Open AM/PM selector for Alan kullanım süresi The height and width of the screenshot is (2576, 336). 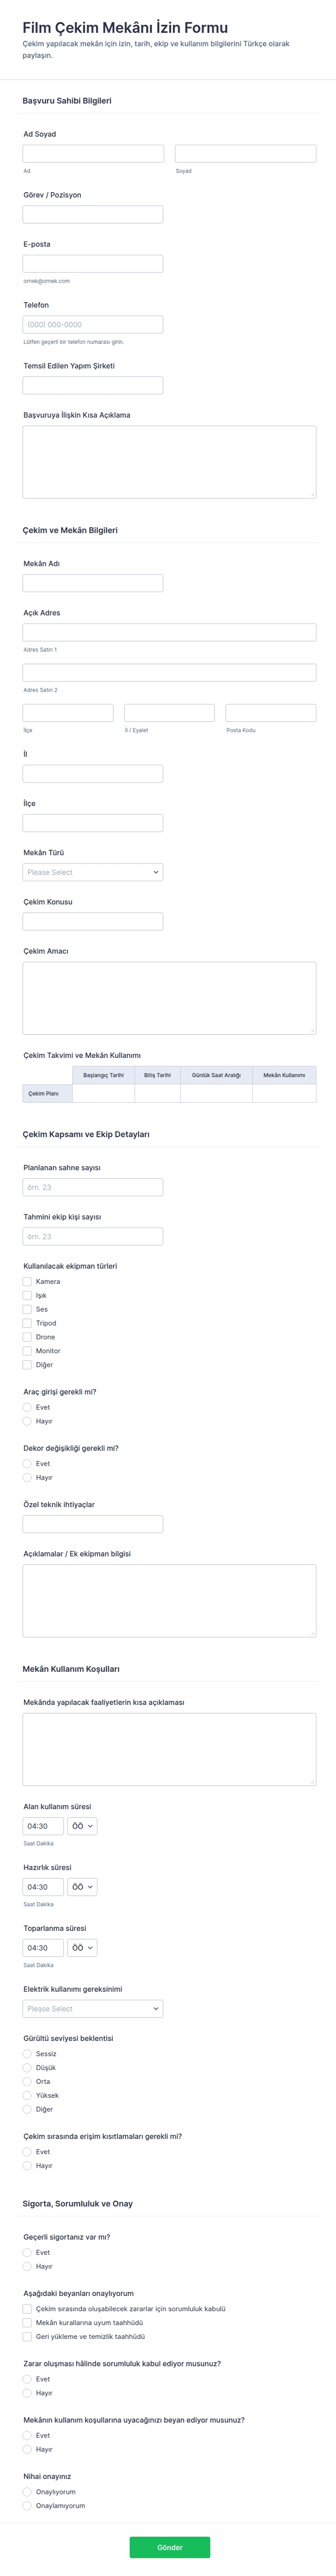coord(82,1826)
